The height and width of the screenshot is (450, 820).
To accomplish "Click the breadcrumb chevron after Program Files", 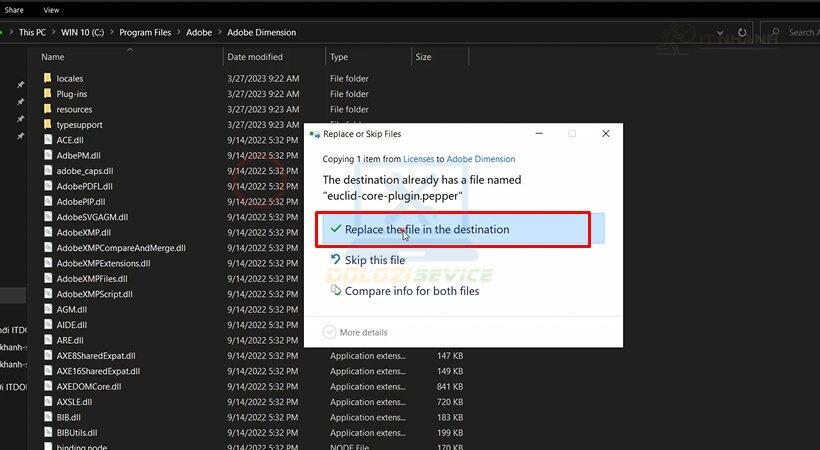I will click(x=178, y=32).
